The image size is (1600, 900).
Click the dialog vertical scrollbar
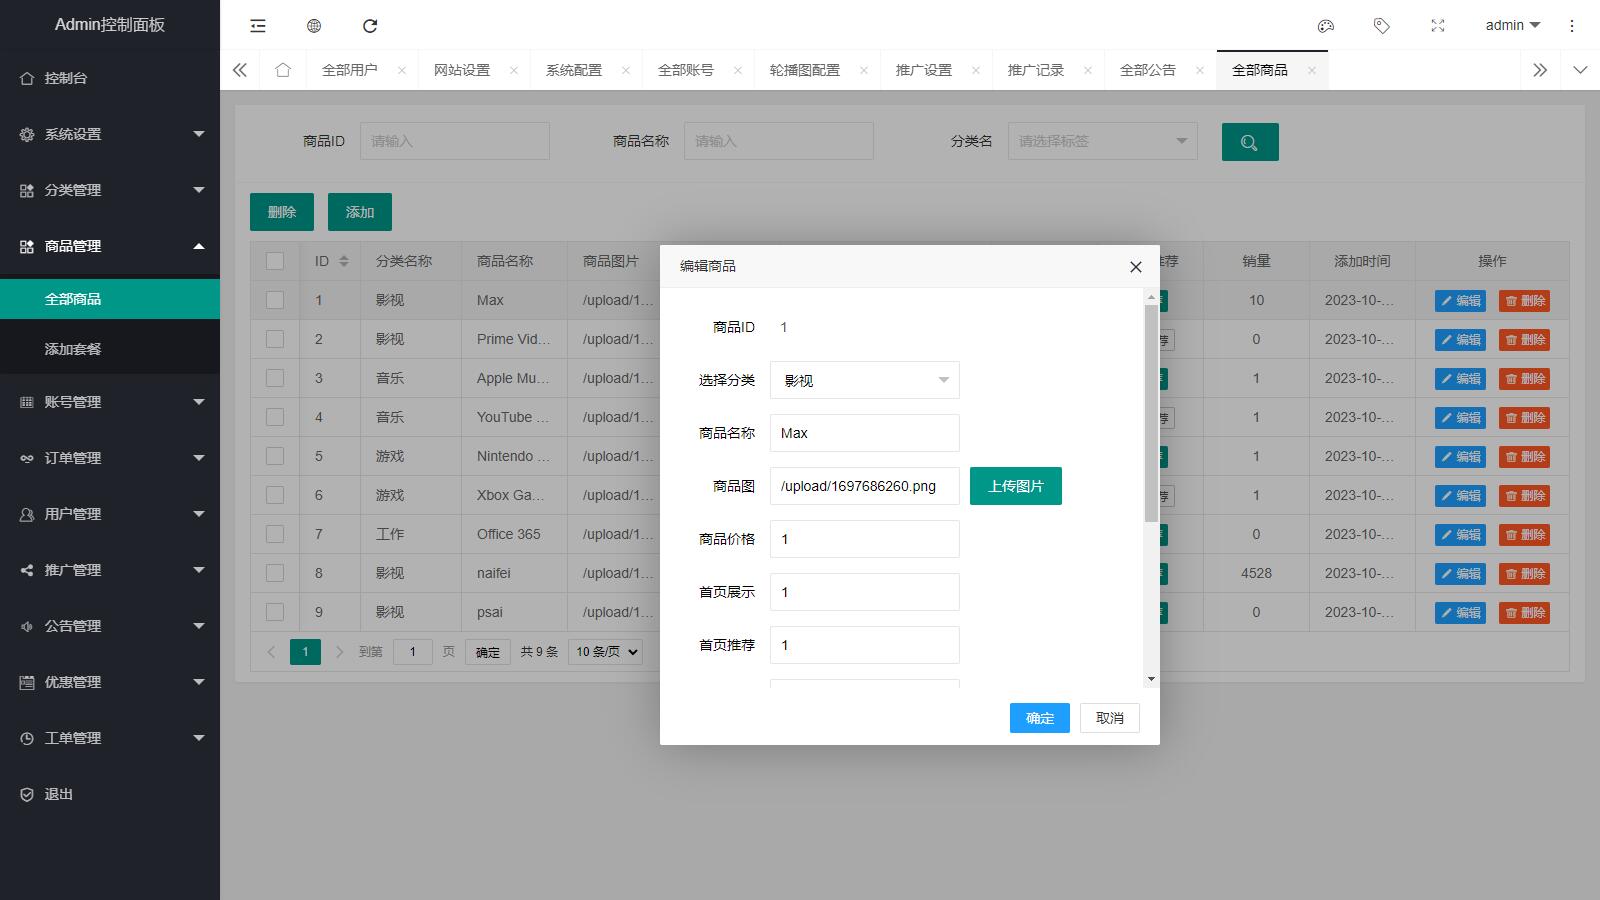tap(1151, 412)
